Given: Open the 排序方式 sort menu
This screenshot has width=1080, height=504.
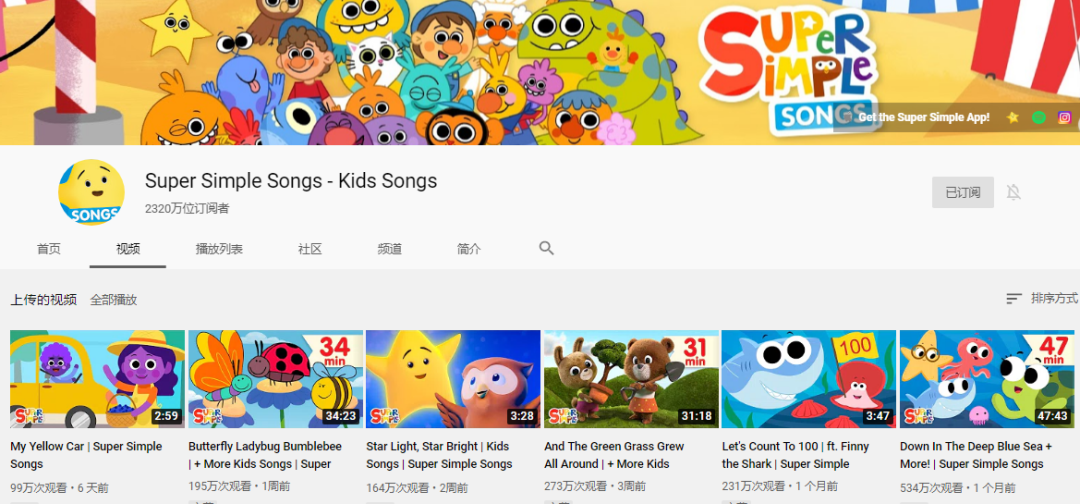Looking at the screenshot, I should [x=1042, y=299].
